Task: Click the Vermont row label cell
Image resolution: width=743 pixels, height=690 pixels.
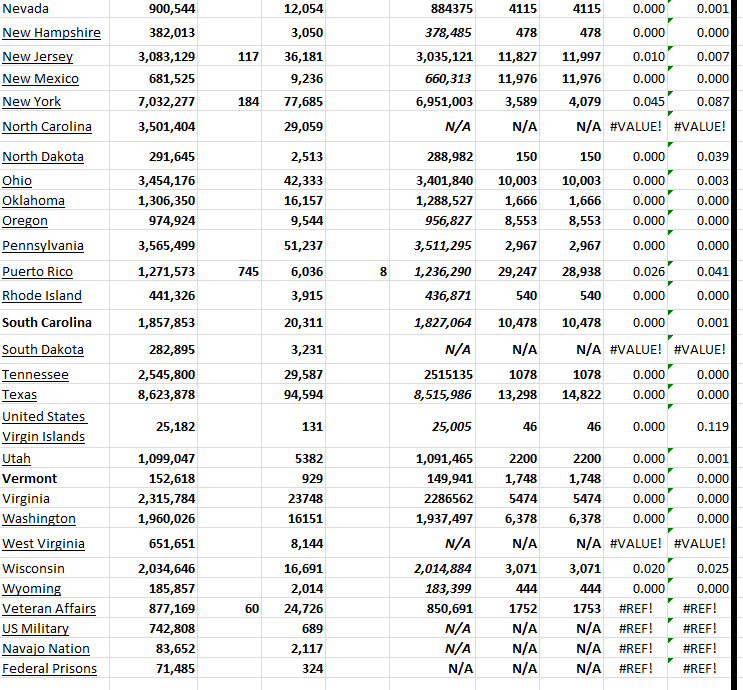Action: (x=30, y=479)
